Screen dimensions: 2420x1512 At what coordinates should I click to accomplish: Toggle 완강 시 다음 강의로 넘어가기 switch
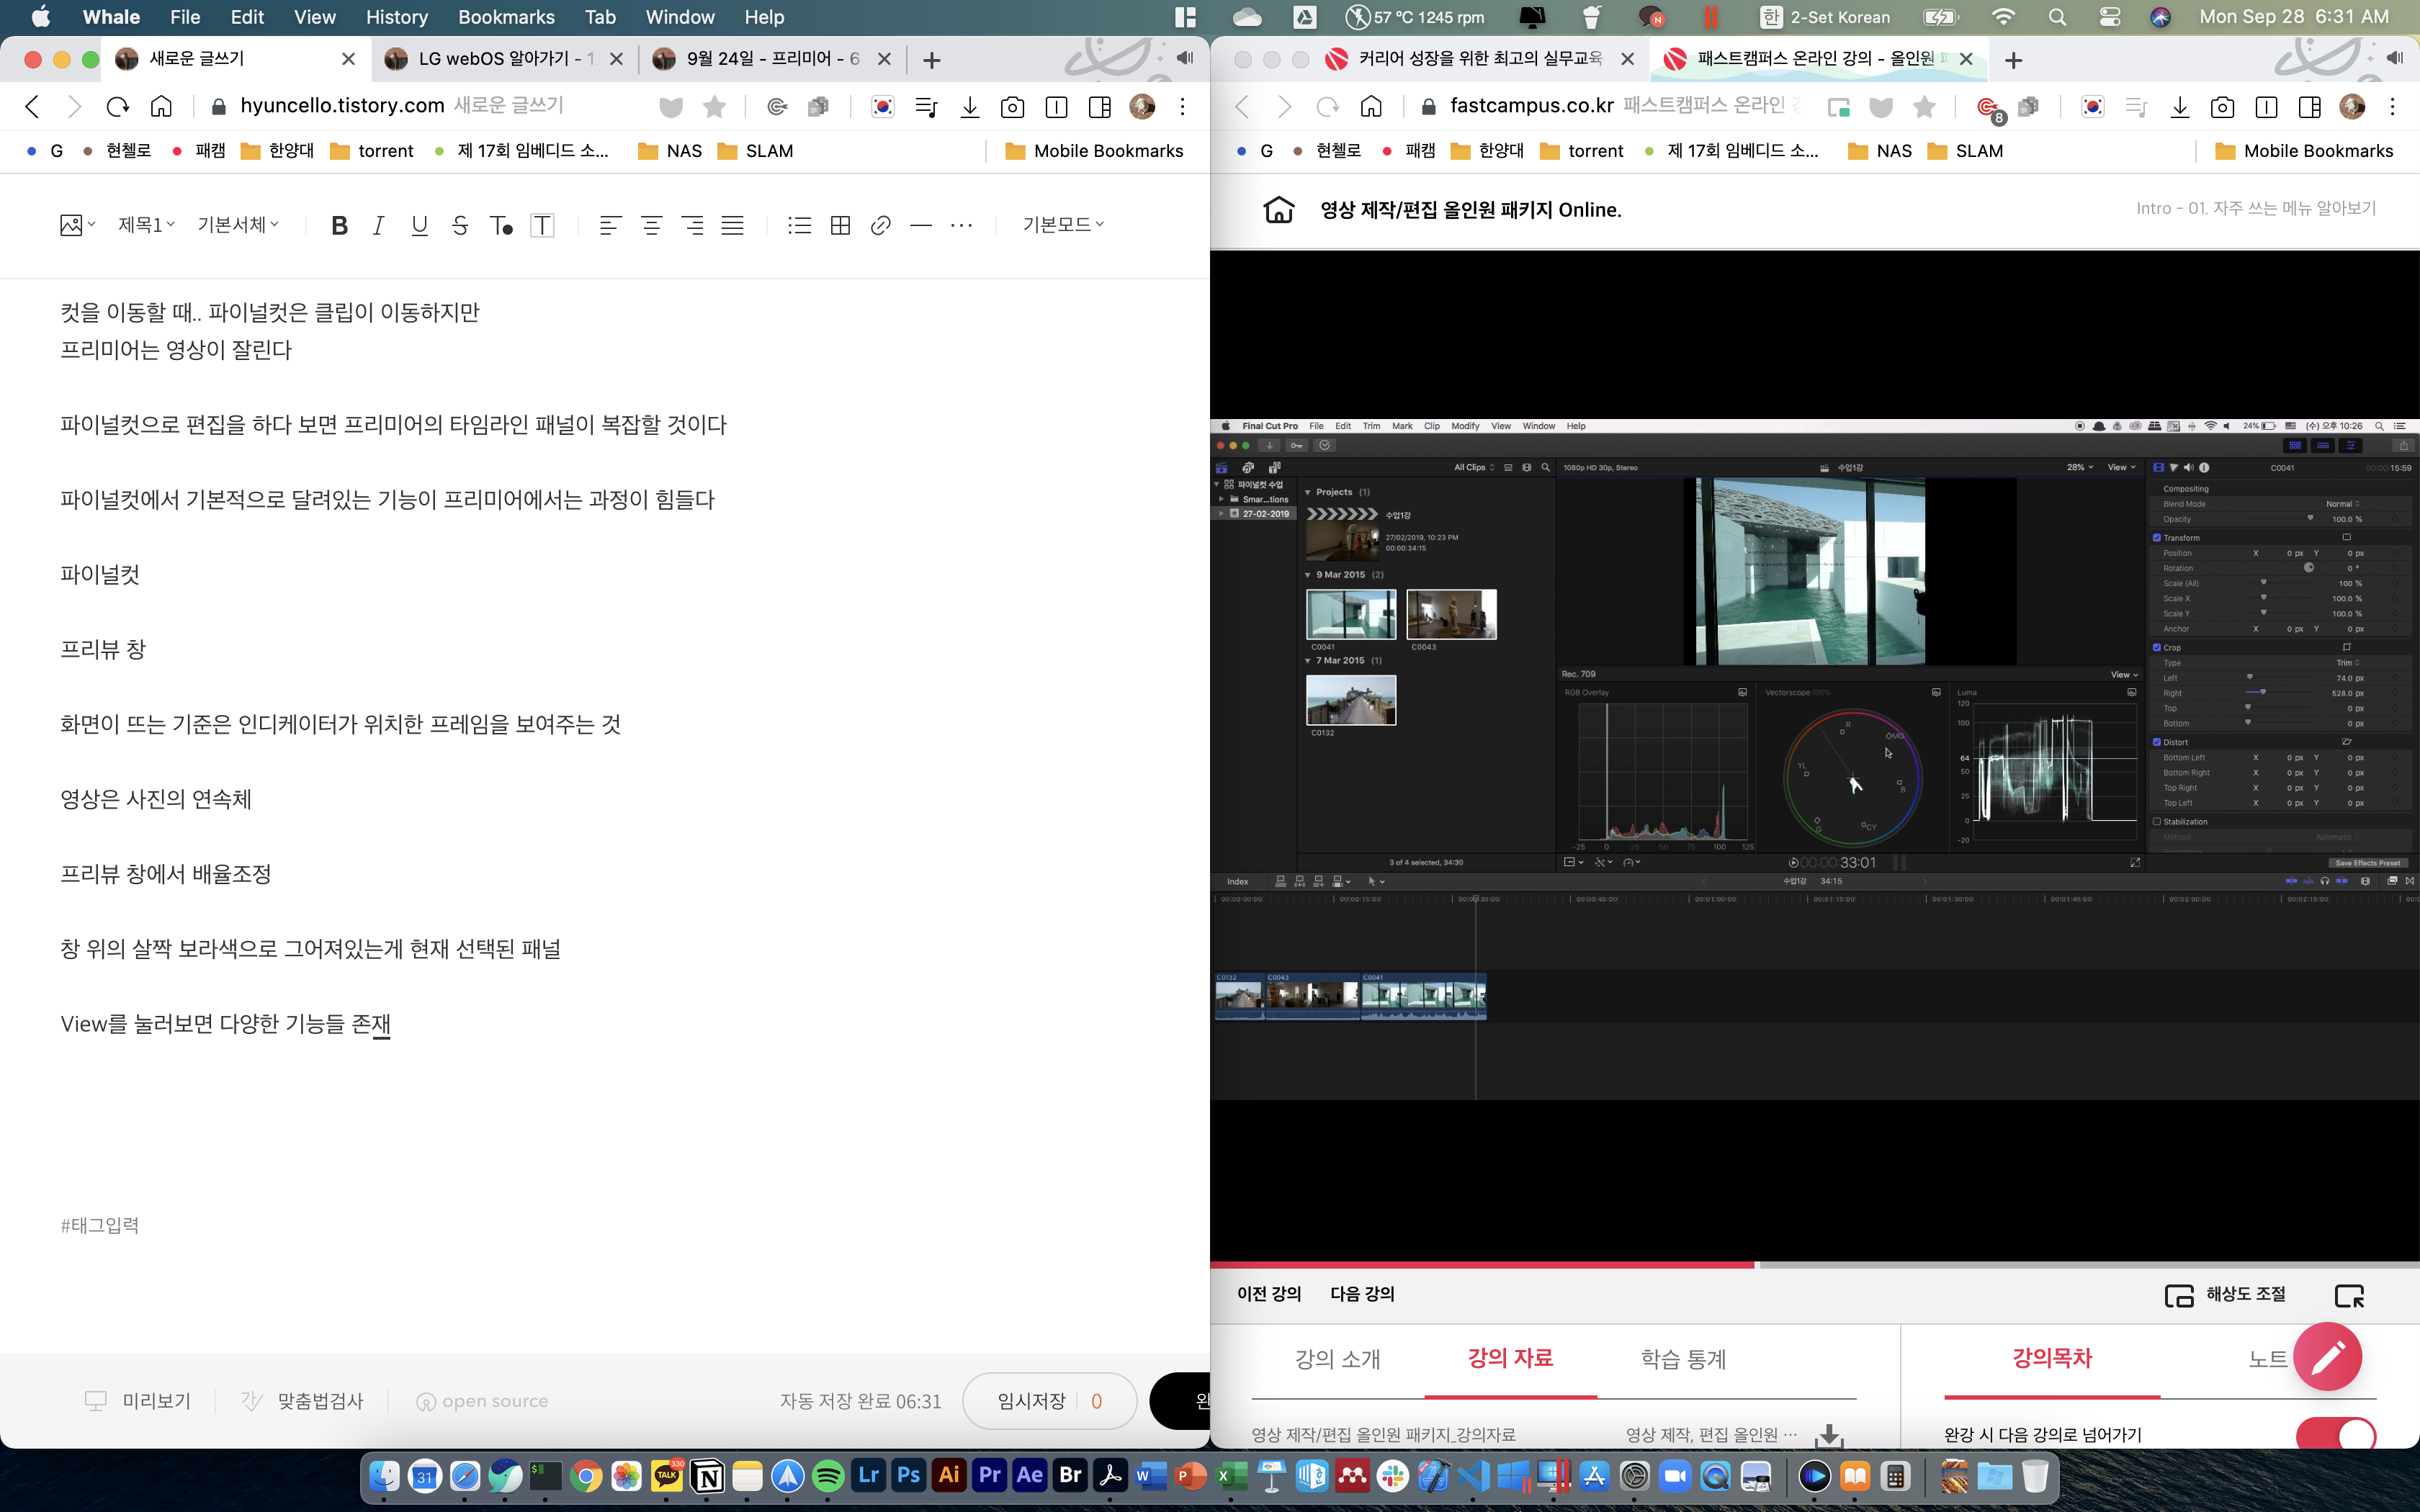(x=2336, y=1434)
